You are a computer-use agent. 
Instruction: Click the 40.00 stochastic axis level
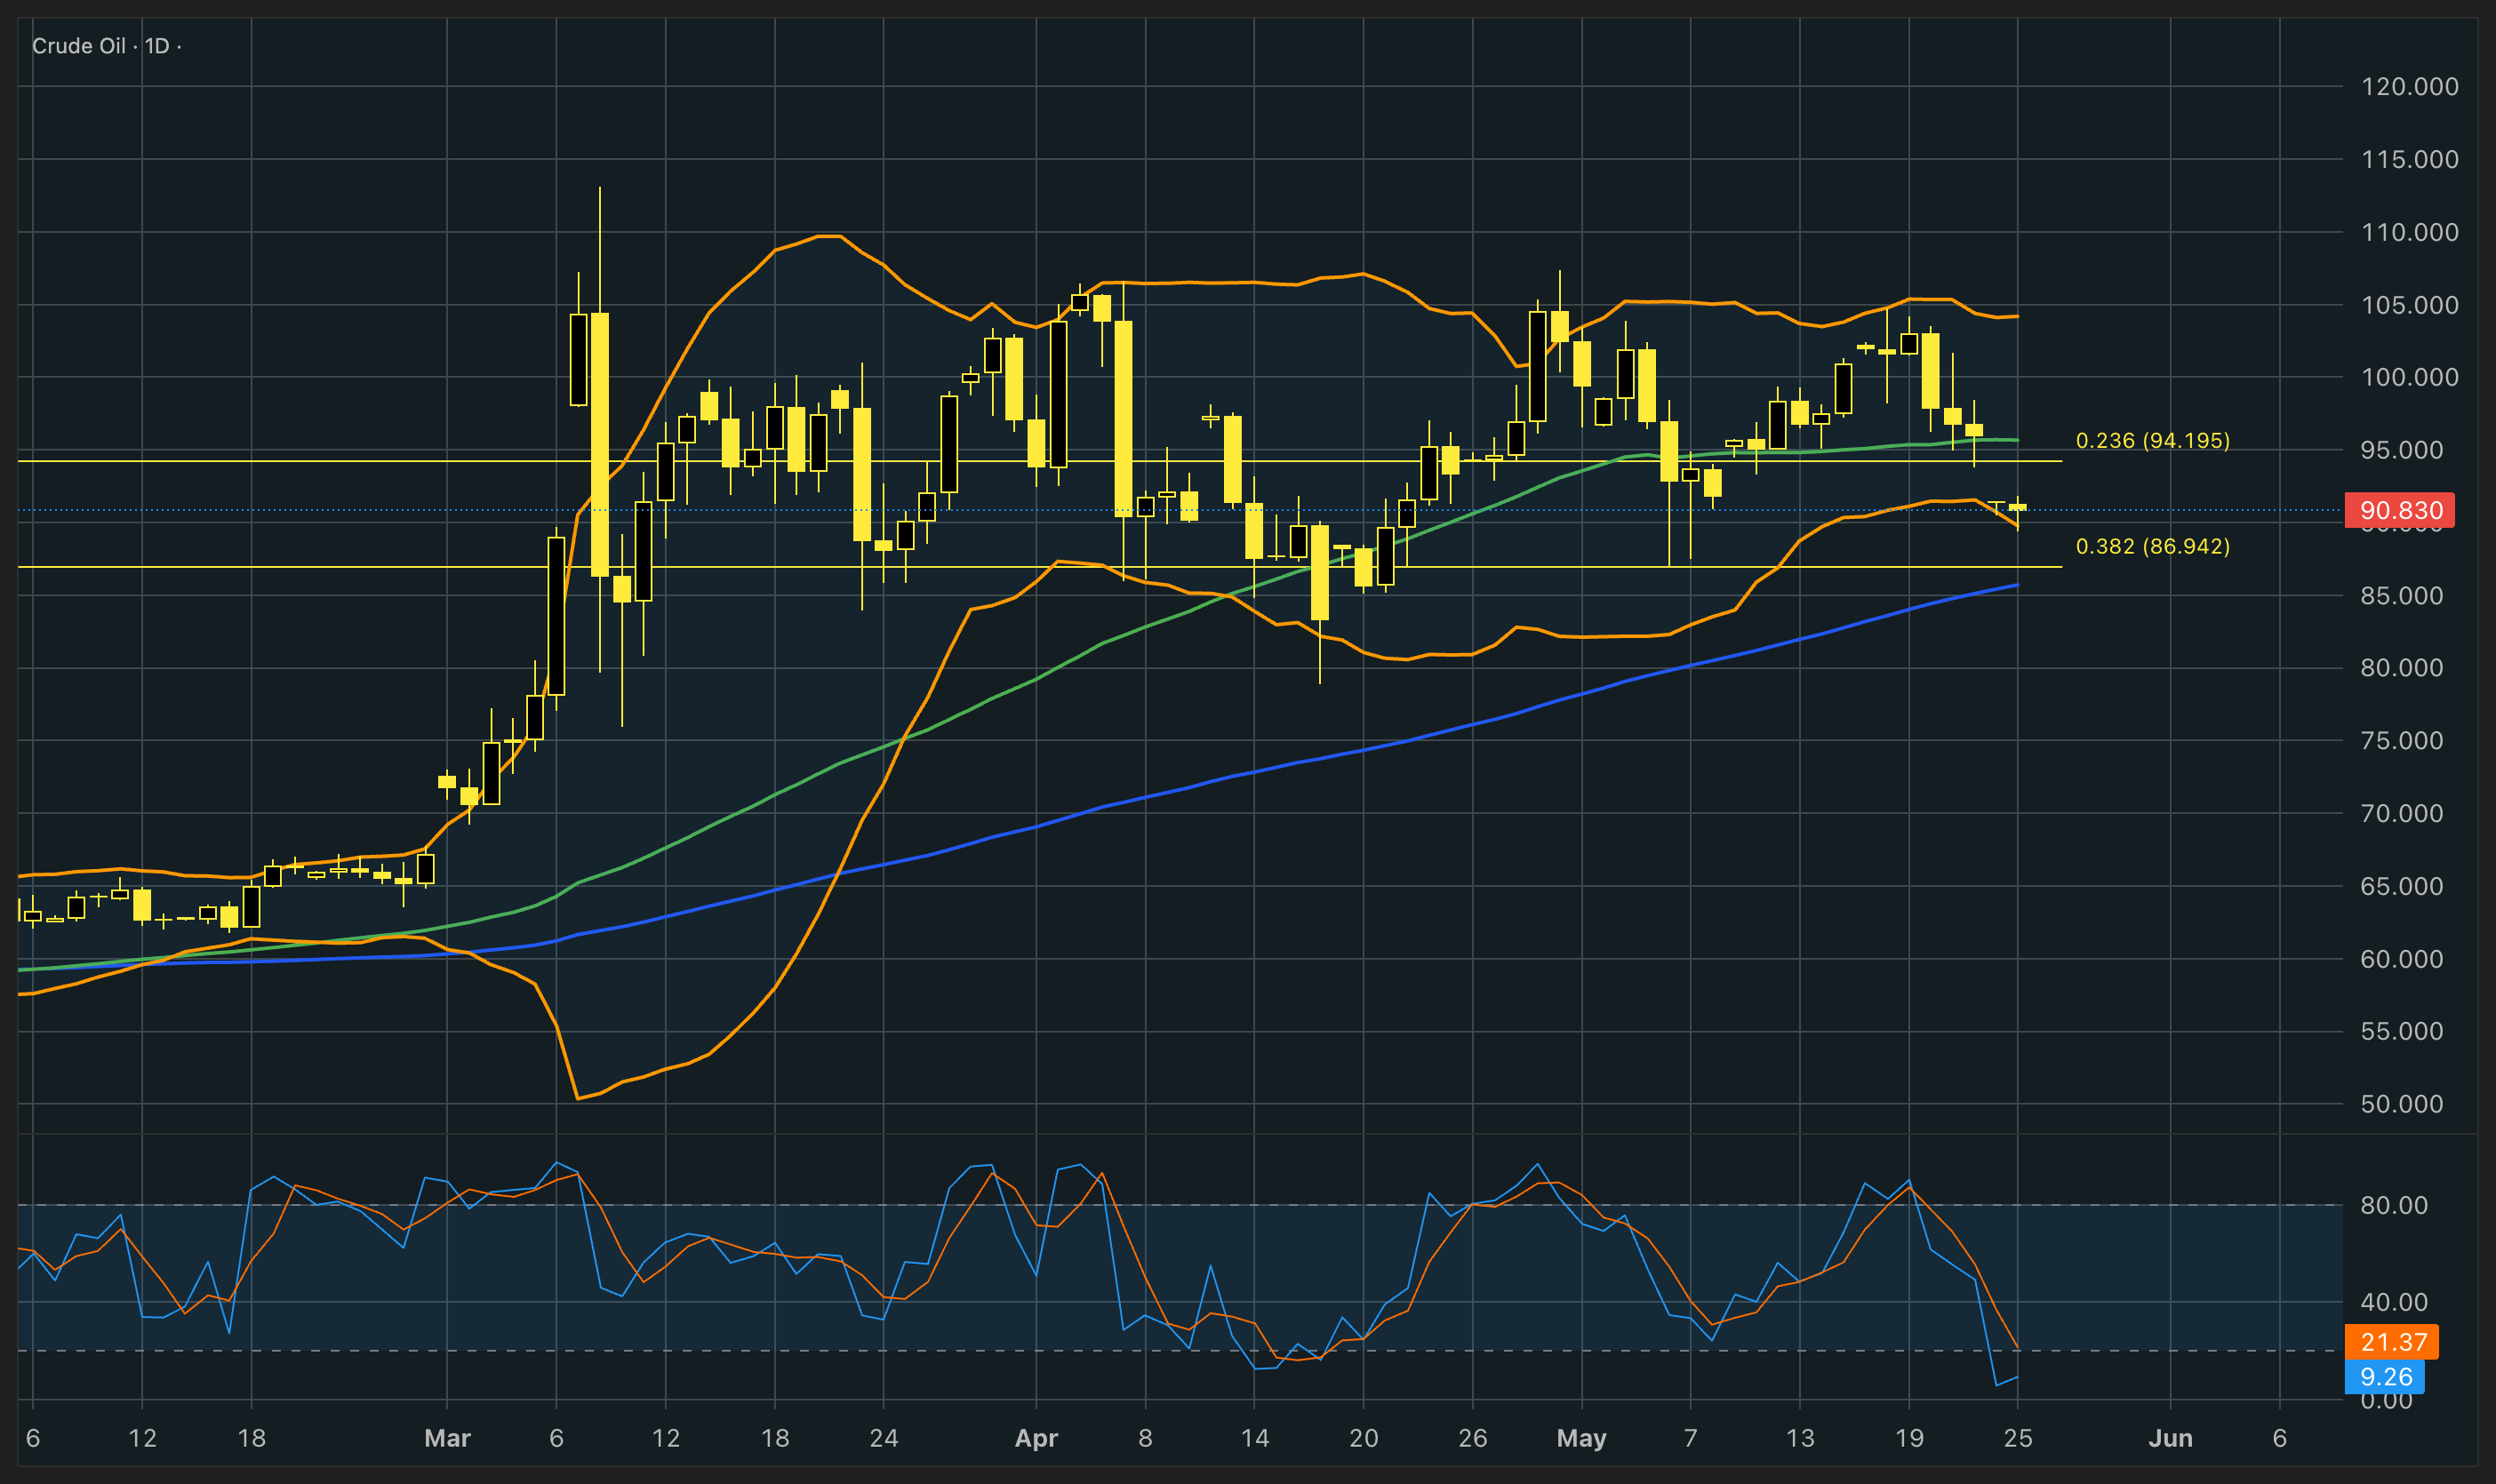coord(2394,1302)
